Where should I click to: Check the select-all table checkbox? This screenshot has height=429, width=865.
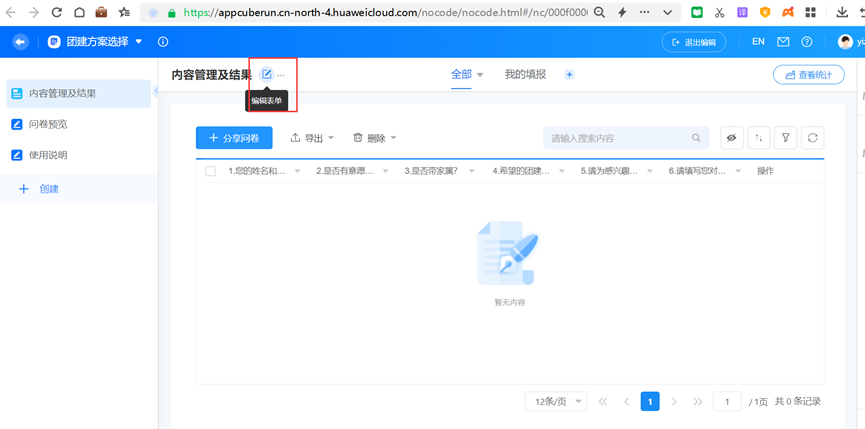[x=210, y=171]
